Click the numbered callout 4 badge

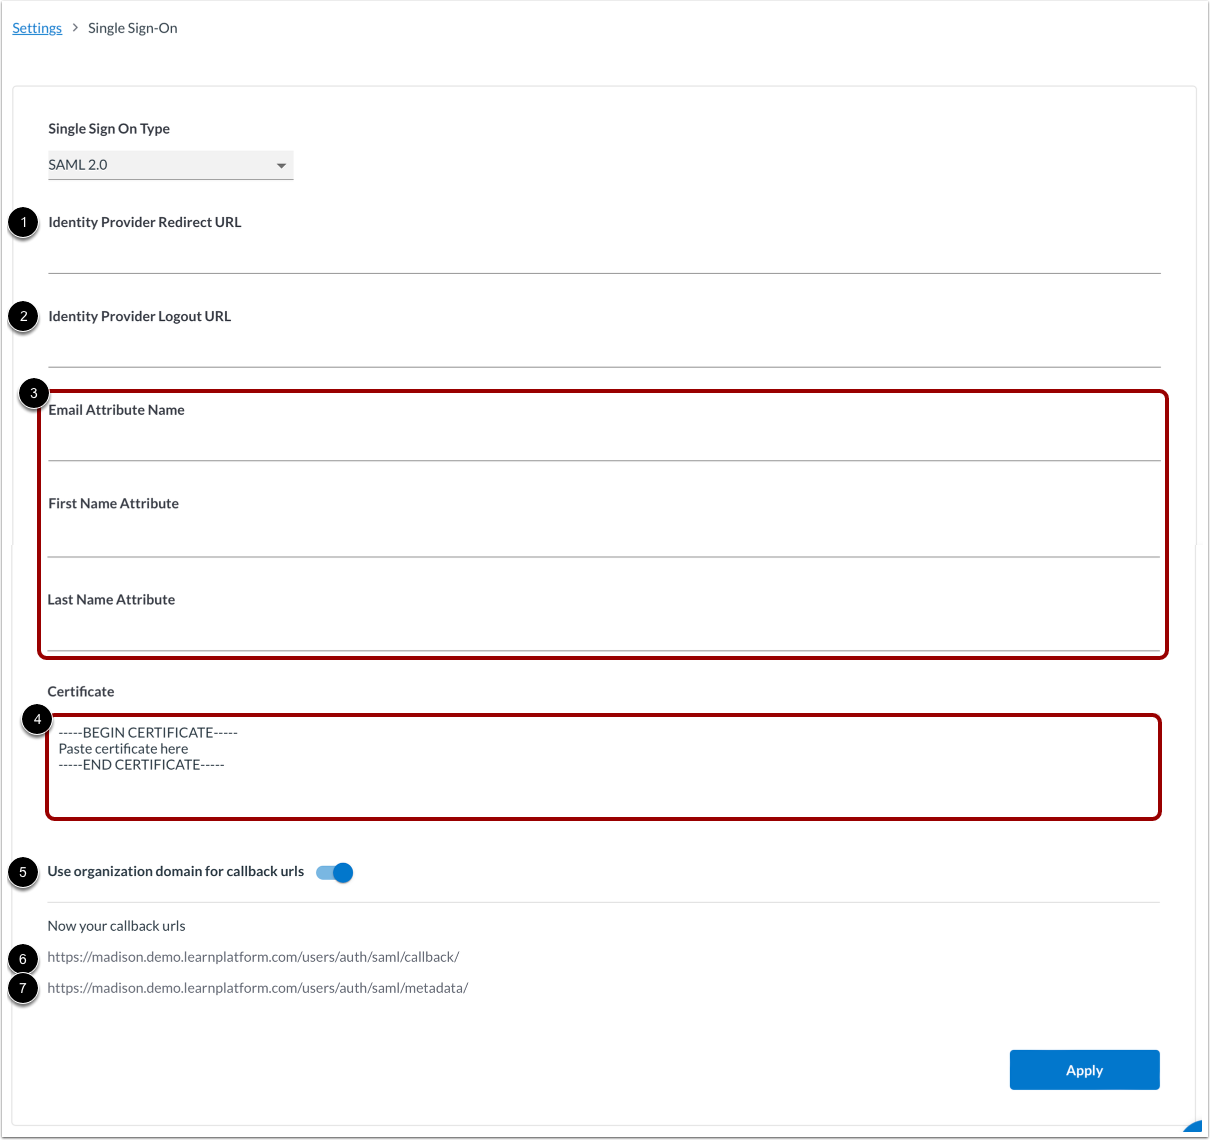coord(38,719)
